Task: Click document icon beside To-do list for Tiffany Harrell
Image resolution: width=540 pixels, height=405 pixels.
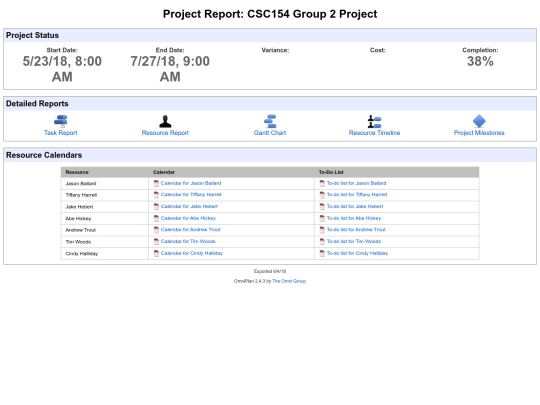Action: coord(322,195)
